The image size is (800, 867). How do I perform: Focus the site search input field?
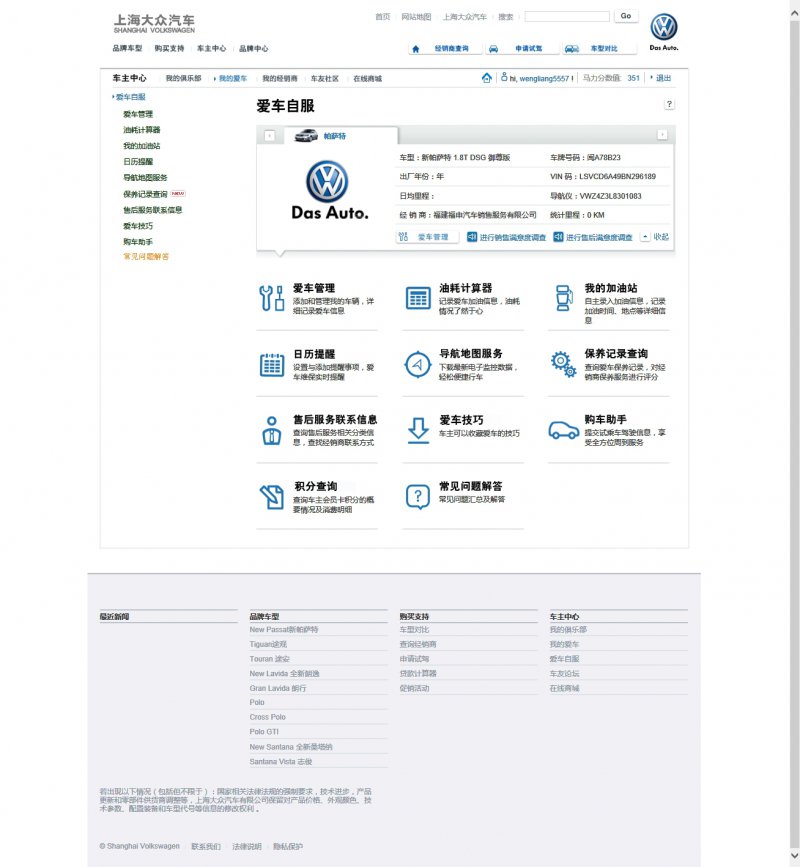567,17
